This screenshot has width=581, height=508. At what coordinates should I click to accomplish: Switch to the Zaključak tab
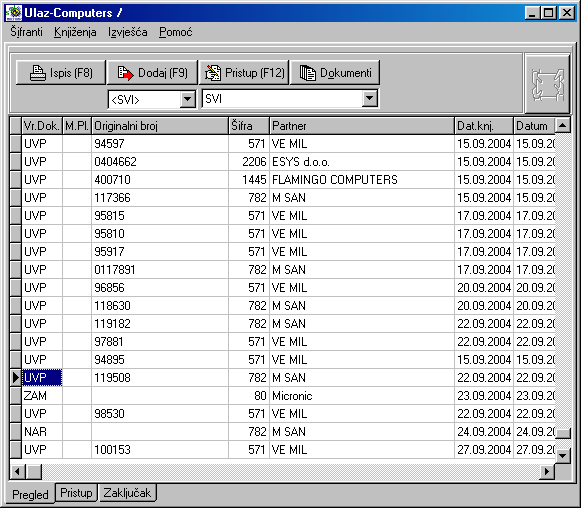tap(127, 493)
